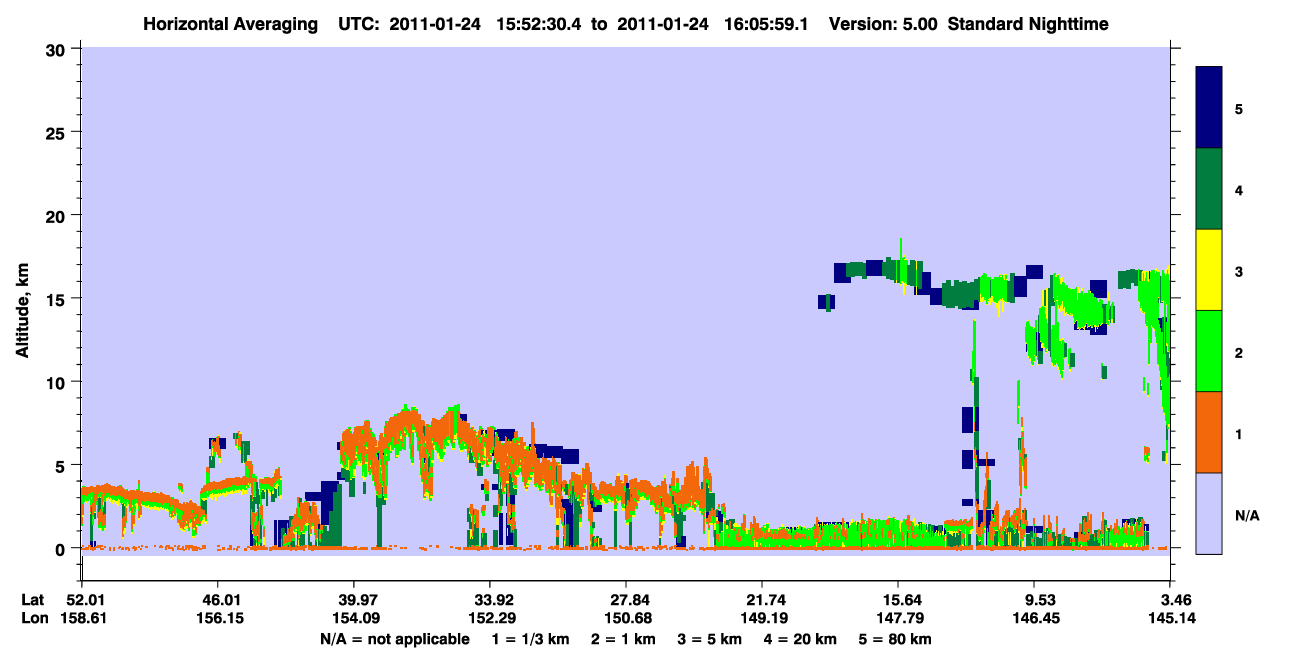1300x667 pixels.
Task: Click the longitude value 149.19
Action: click(x=762, y=618)
